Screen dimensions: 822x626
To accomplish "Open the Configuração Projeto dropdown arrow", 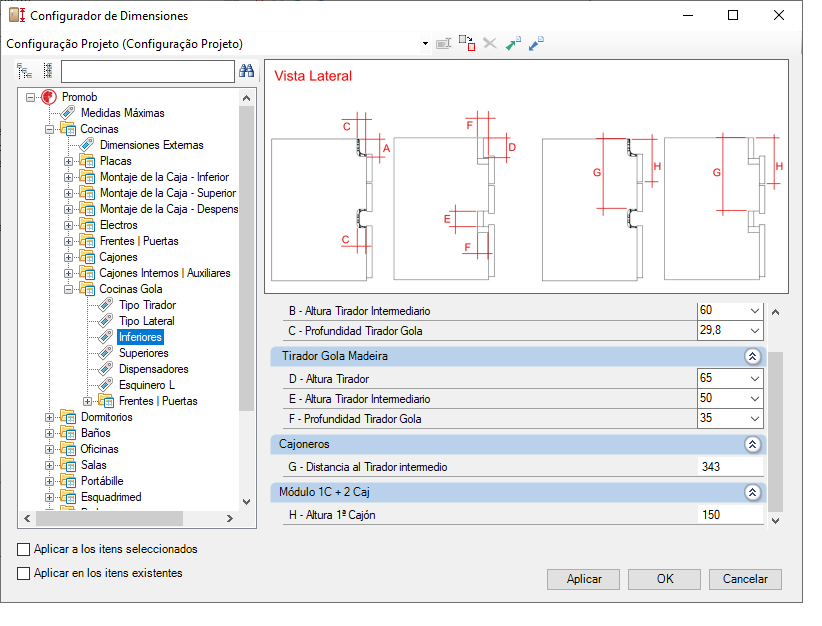I will (x=425, y=44).
